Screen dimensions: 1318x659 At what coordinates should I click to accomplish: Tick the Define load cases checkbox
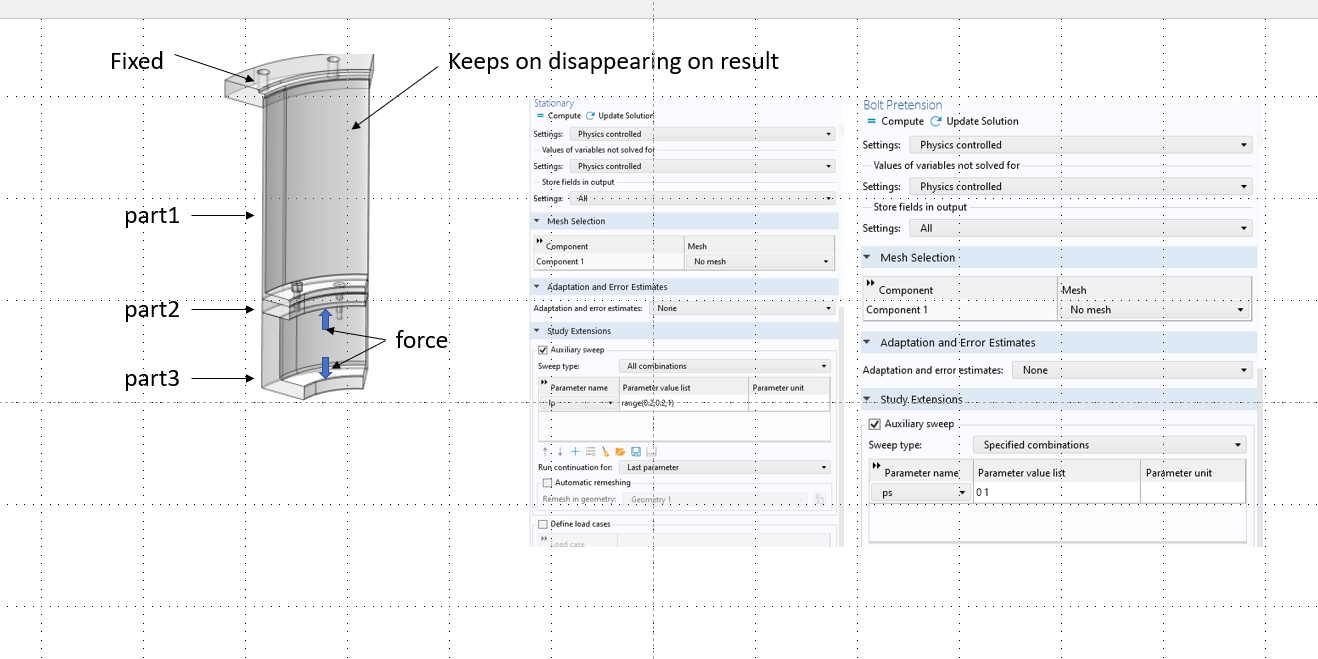tap(543, 524)
